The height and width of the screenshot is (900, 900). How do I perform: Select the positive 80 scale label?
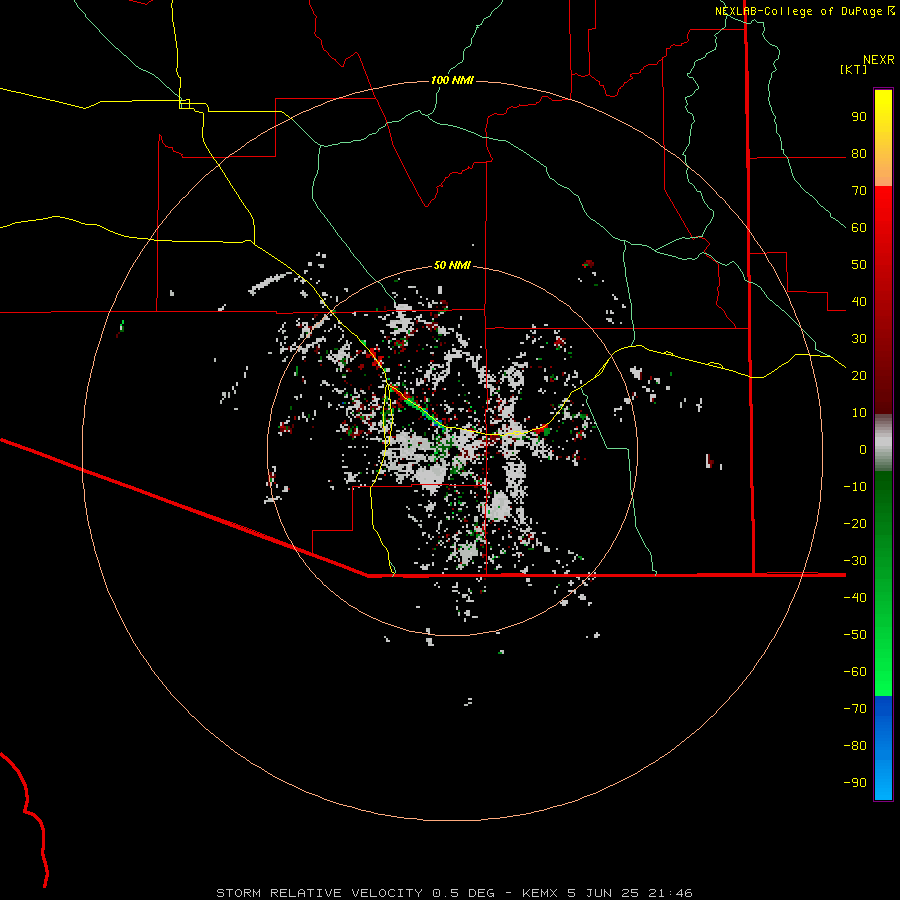point(859,154)
